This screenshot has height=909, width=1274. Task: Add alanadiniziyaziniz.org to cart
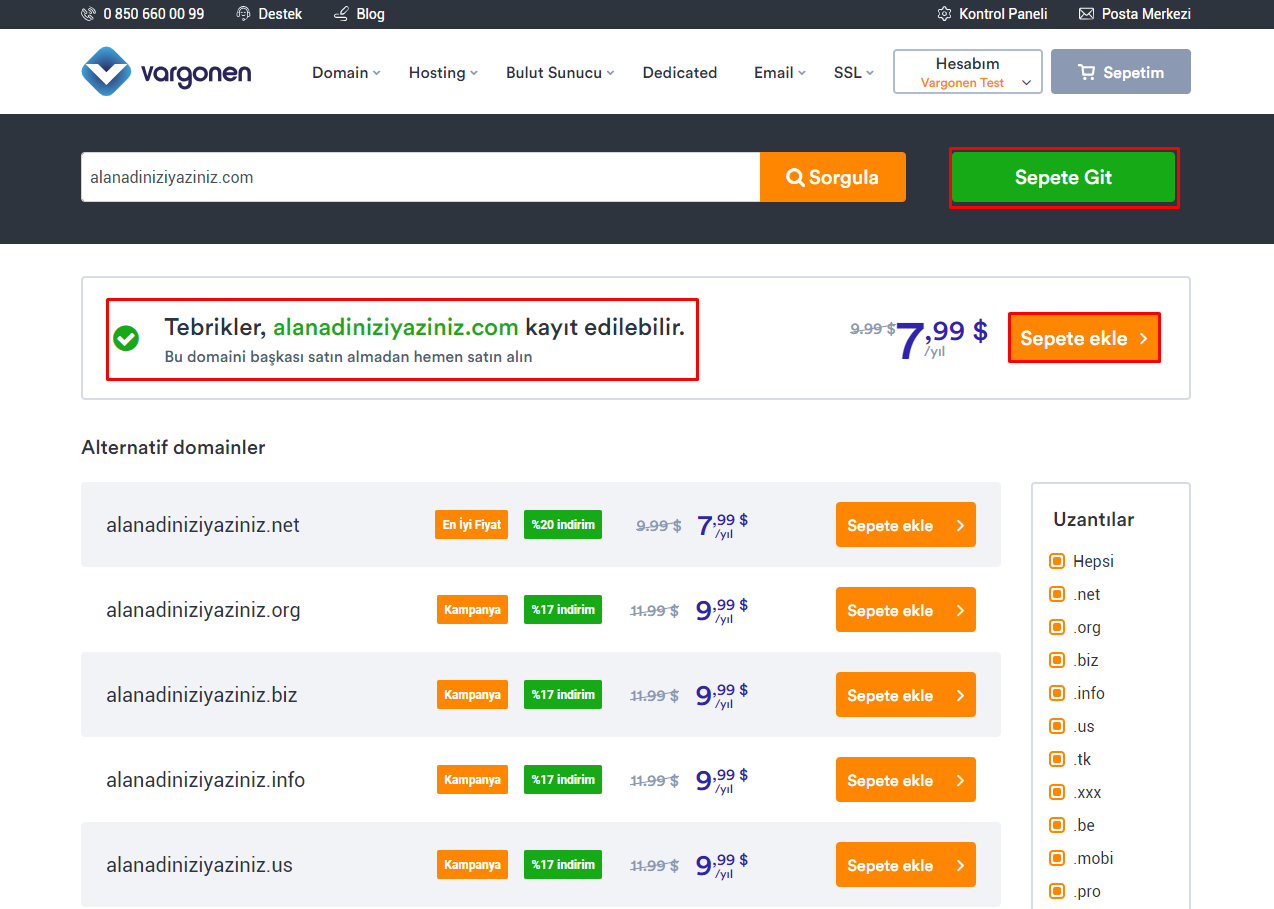(x=906, y=610)
